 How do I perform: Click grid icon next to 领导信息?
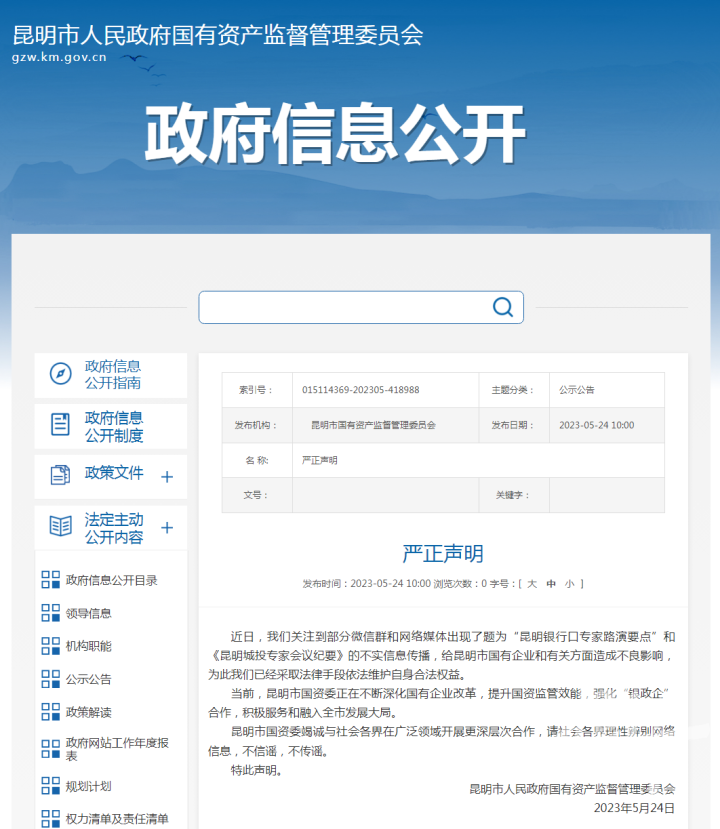click(x=51, y=613)
